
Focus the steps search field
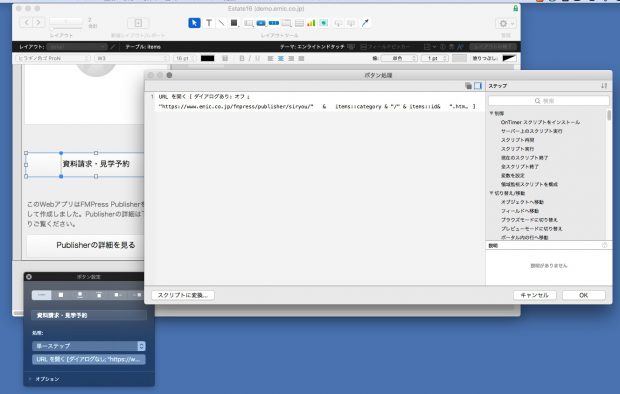[548, 101]
